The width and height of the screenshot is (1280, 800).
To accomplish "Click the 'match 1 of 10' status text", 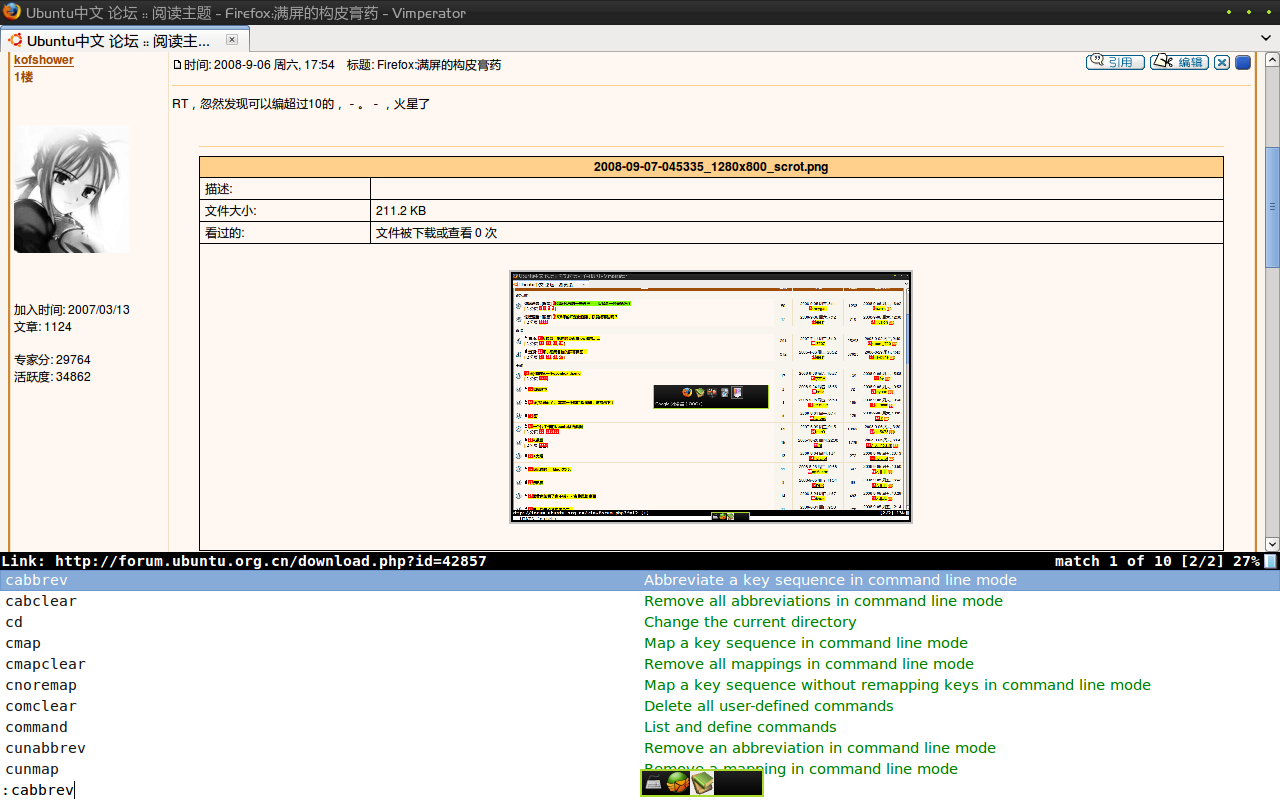I will point(1113,562).
